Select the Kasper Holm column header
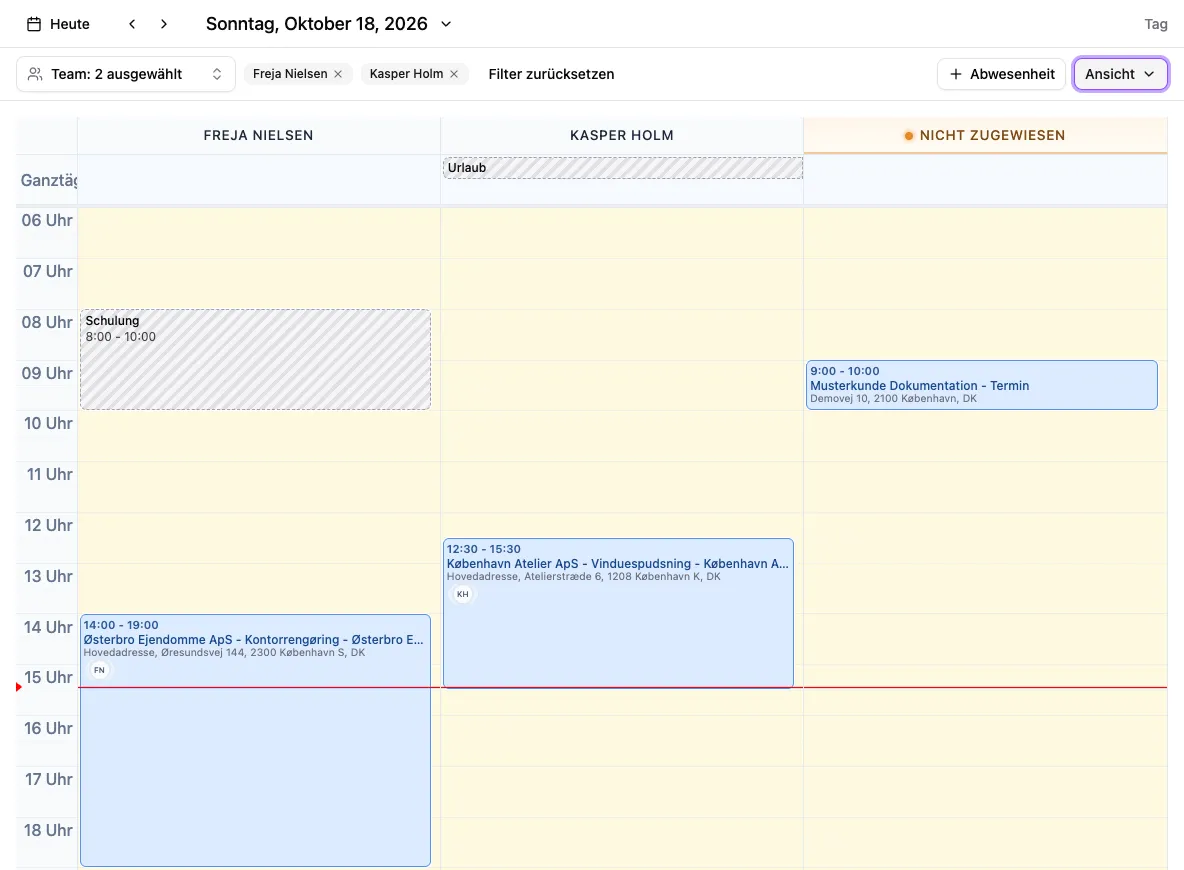The height and width of the screenshot is (870, 1184). 621,136
